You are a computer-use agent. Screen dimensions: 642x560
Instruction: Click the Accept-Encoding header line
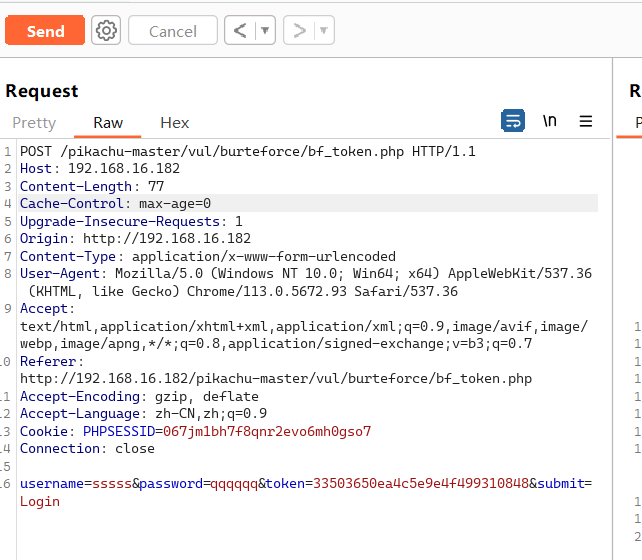[139, 396]
